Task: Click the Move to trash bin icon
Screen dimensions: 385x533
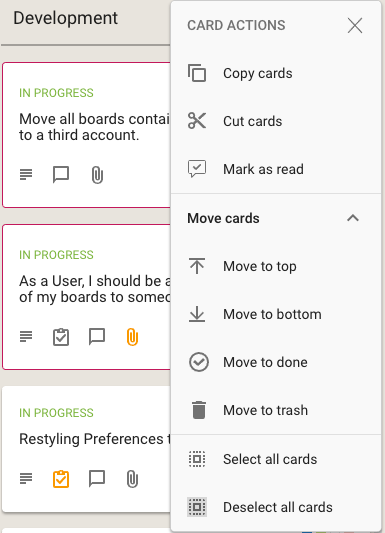Action: (x=198, y=410)
